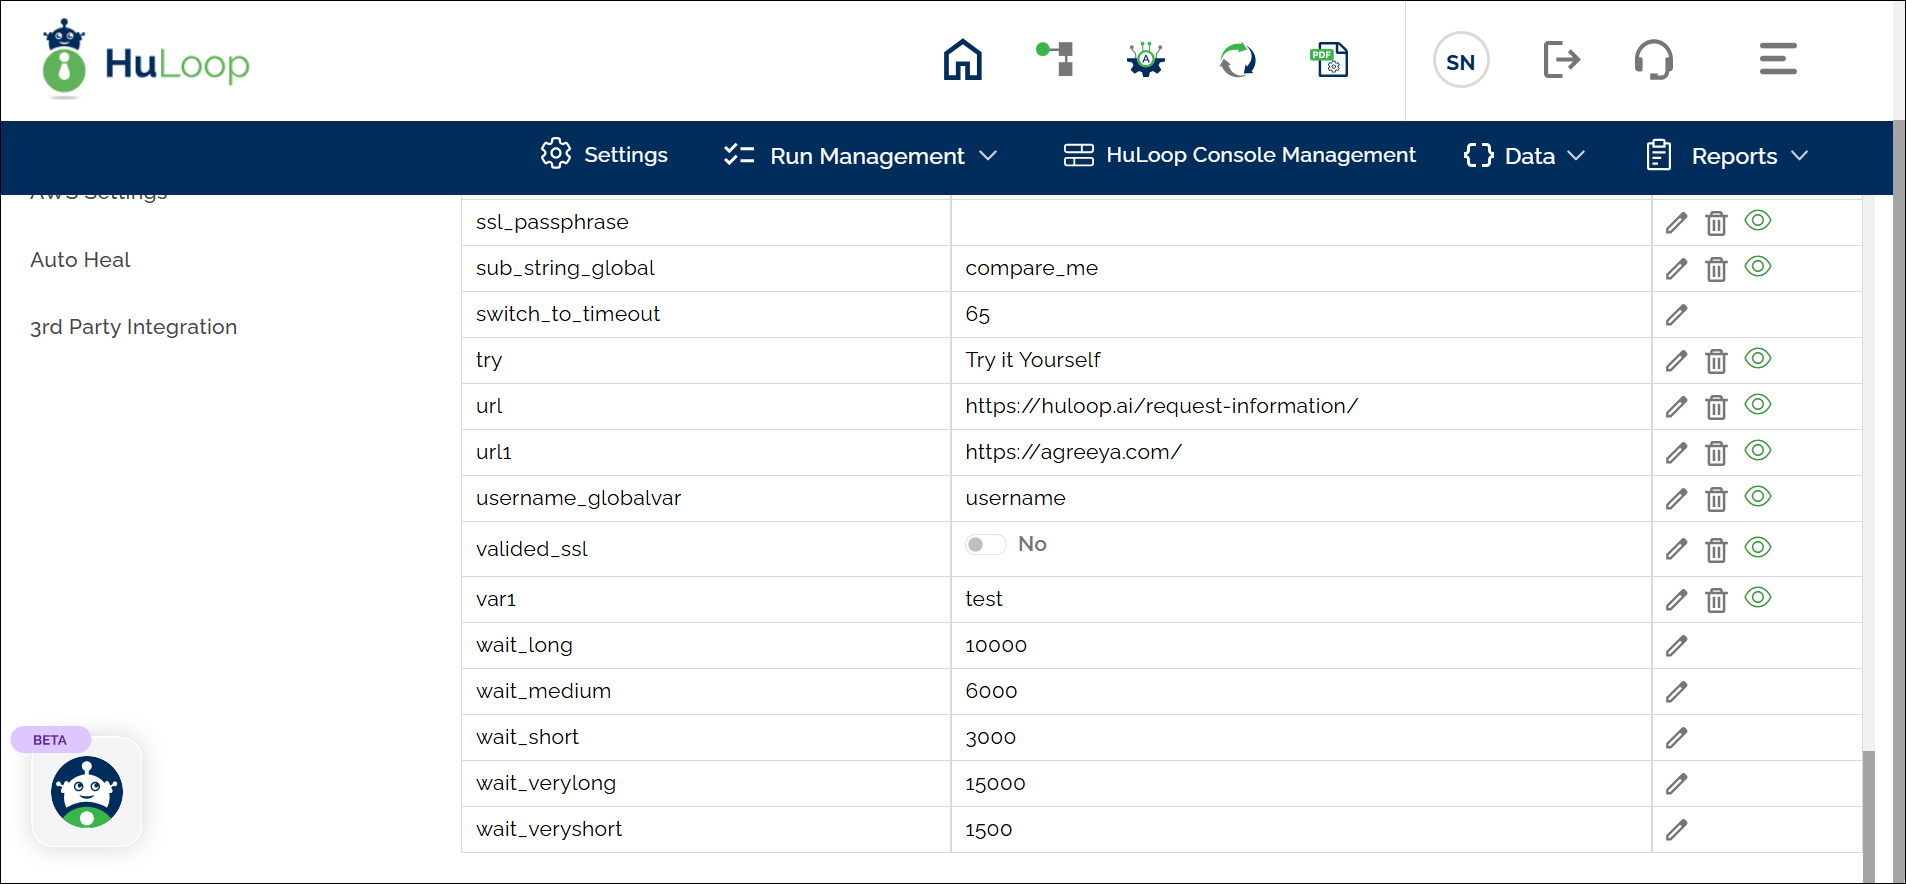This screenshot has width=1906, height=884.
Task: Click the logout icon
Action: (x=1561, y=60)
